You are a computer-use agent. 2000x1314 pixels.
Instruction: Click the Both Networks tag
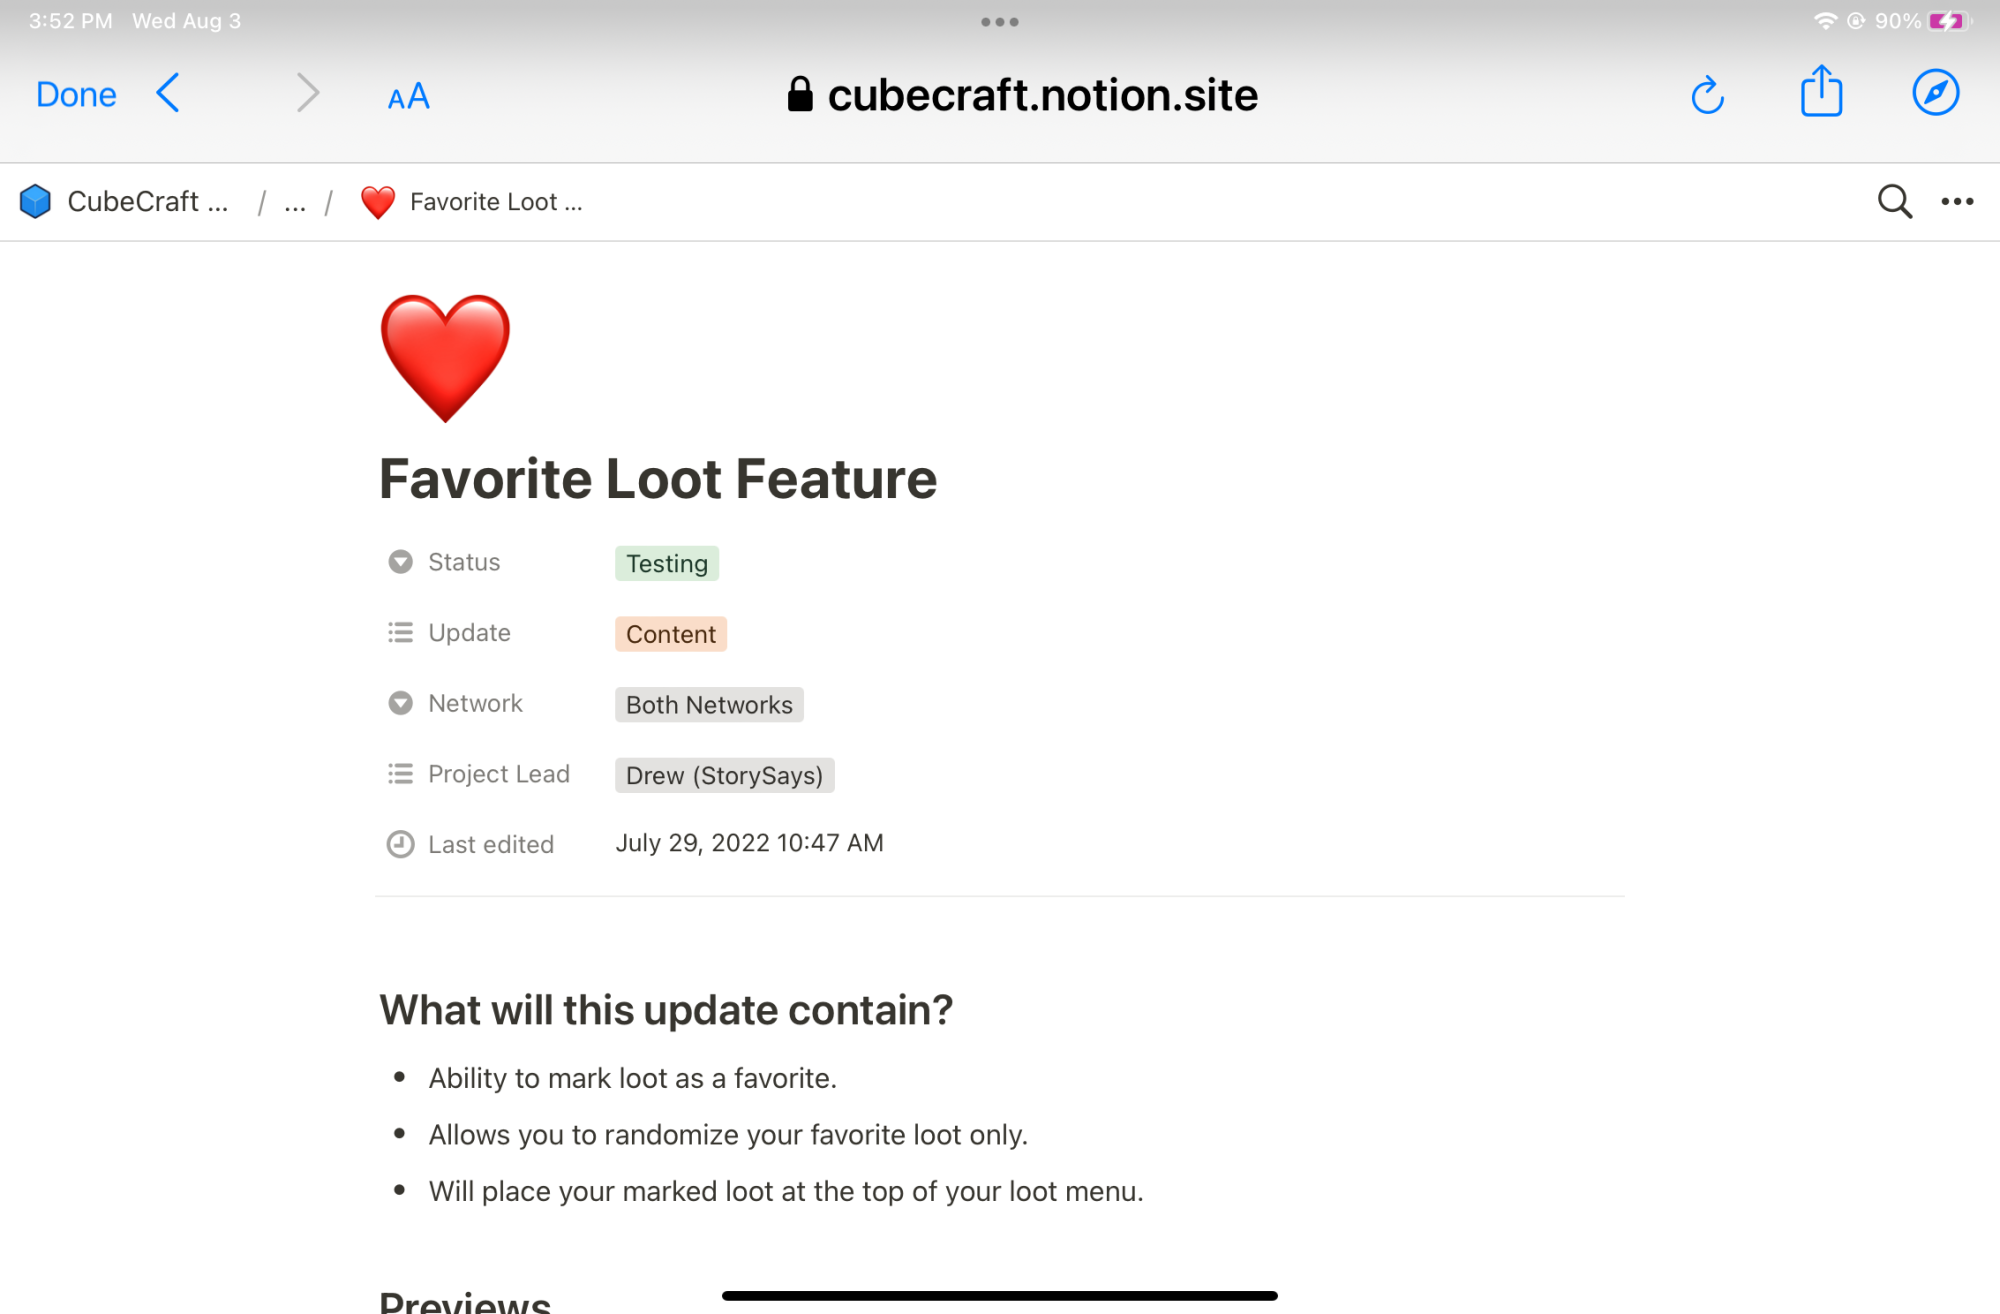[x=709, y=705]
